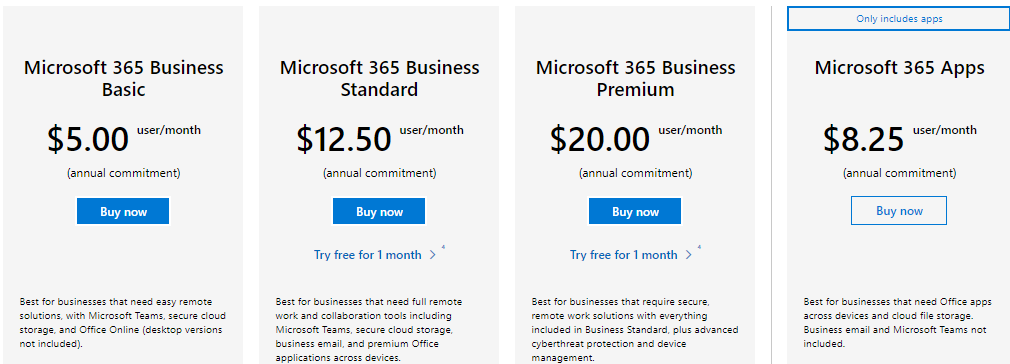Click the $20.00 price on the Premium plan

pyautogui.click(x=600, y=139)
